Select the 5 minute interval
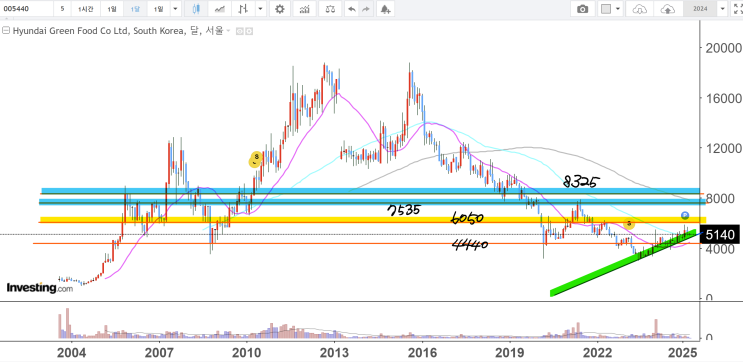This screenshot has width=743, height=362. (63, 9)
